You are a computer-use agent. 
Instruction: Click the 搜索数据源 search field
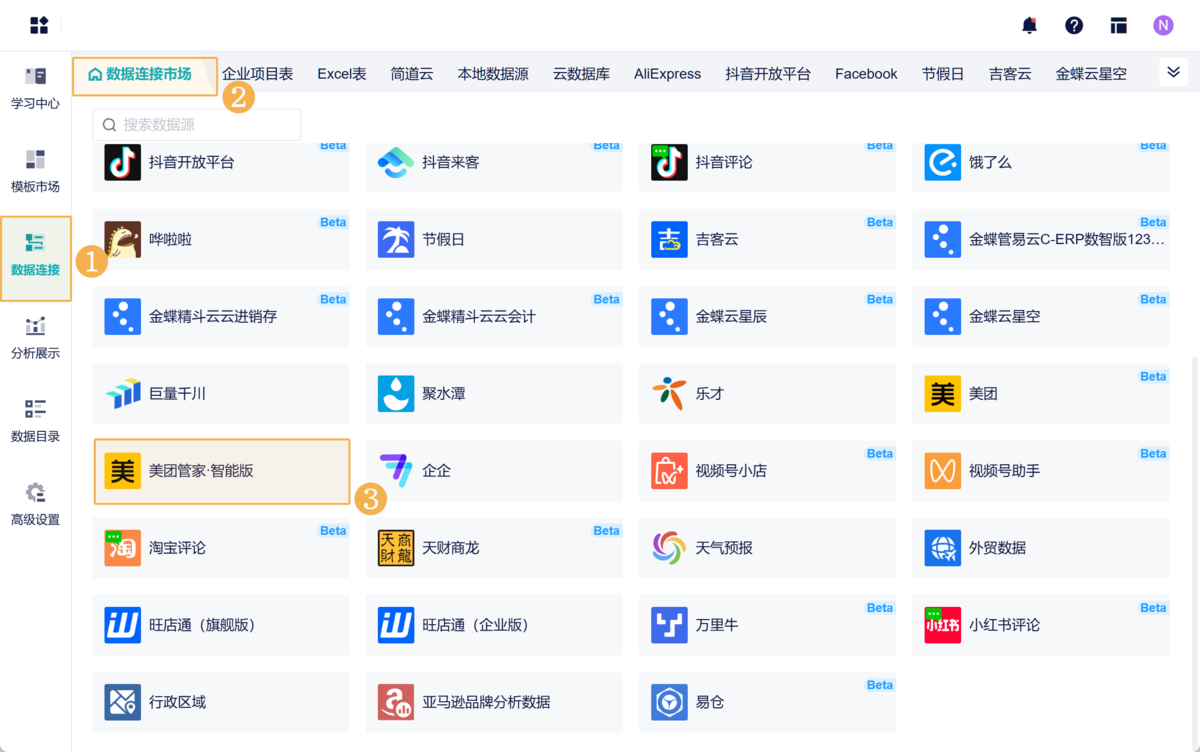tap(197, 125)
